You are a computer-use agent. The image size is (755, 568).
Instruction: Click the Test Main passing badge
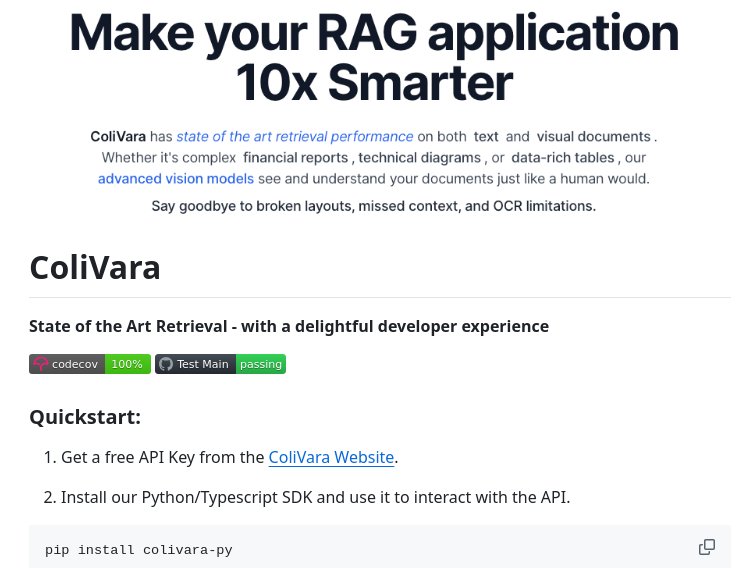(221, 364)
